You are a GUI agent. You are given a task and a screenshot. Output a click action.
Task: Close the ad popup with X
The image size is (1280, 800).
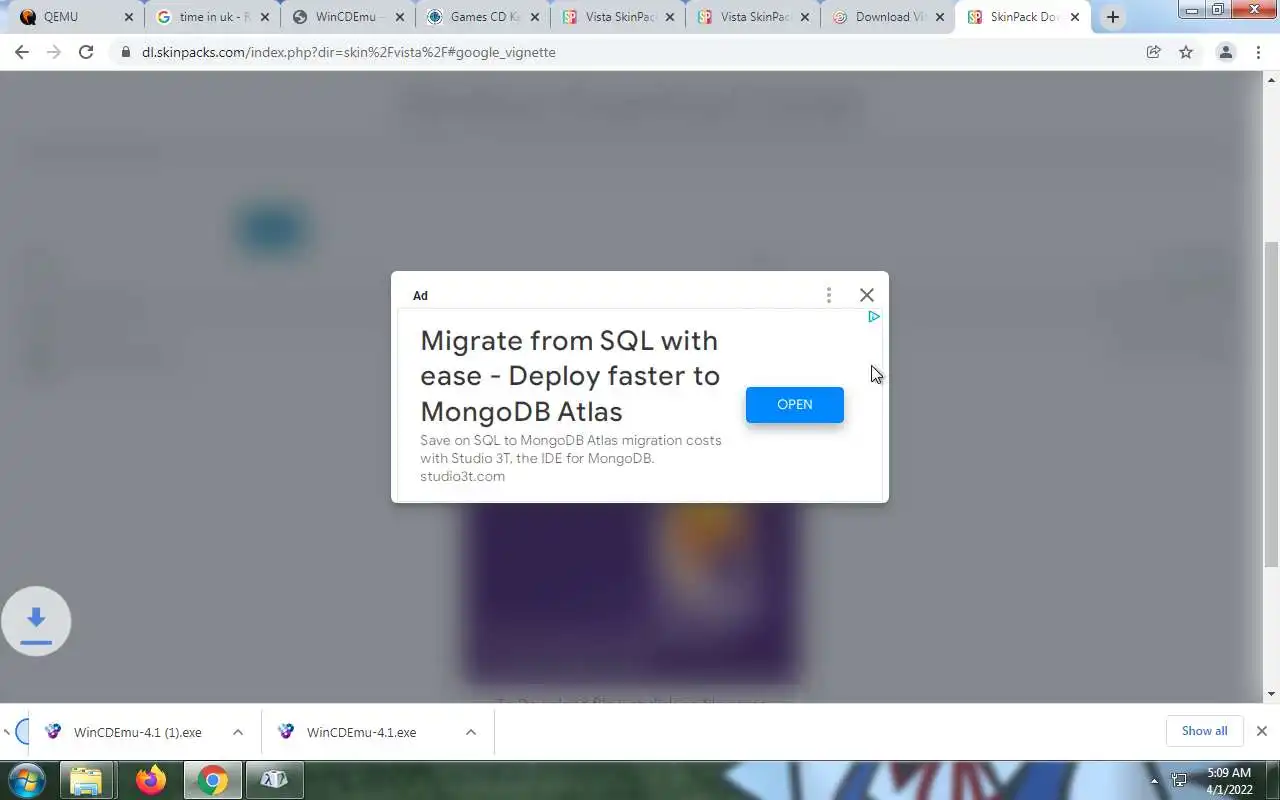[867, 295]
